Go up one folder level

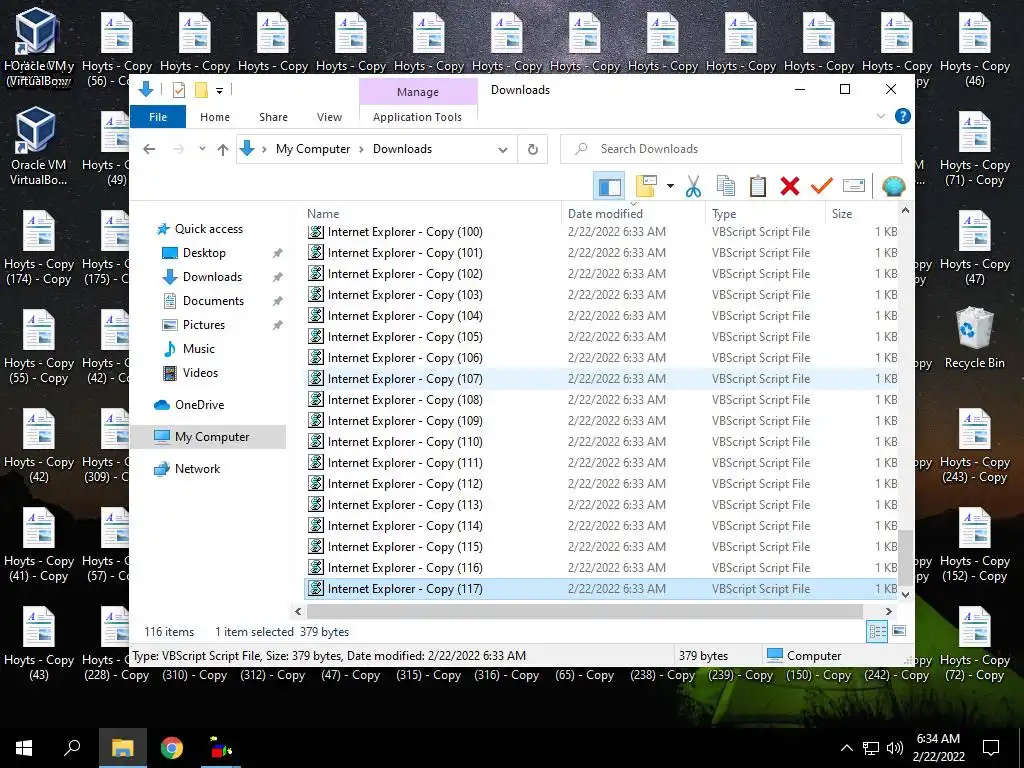[x=223, y=150]
